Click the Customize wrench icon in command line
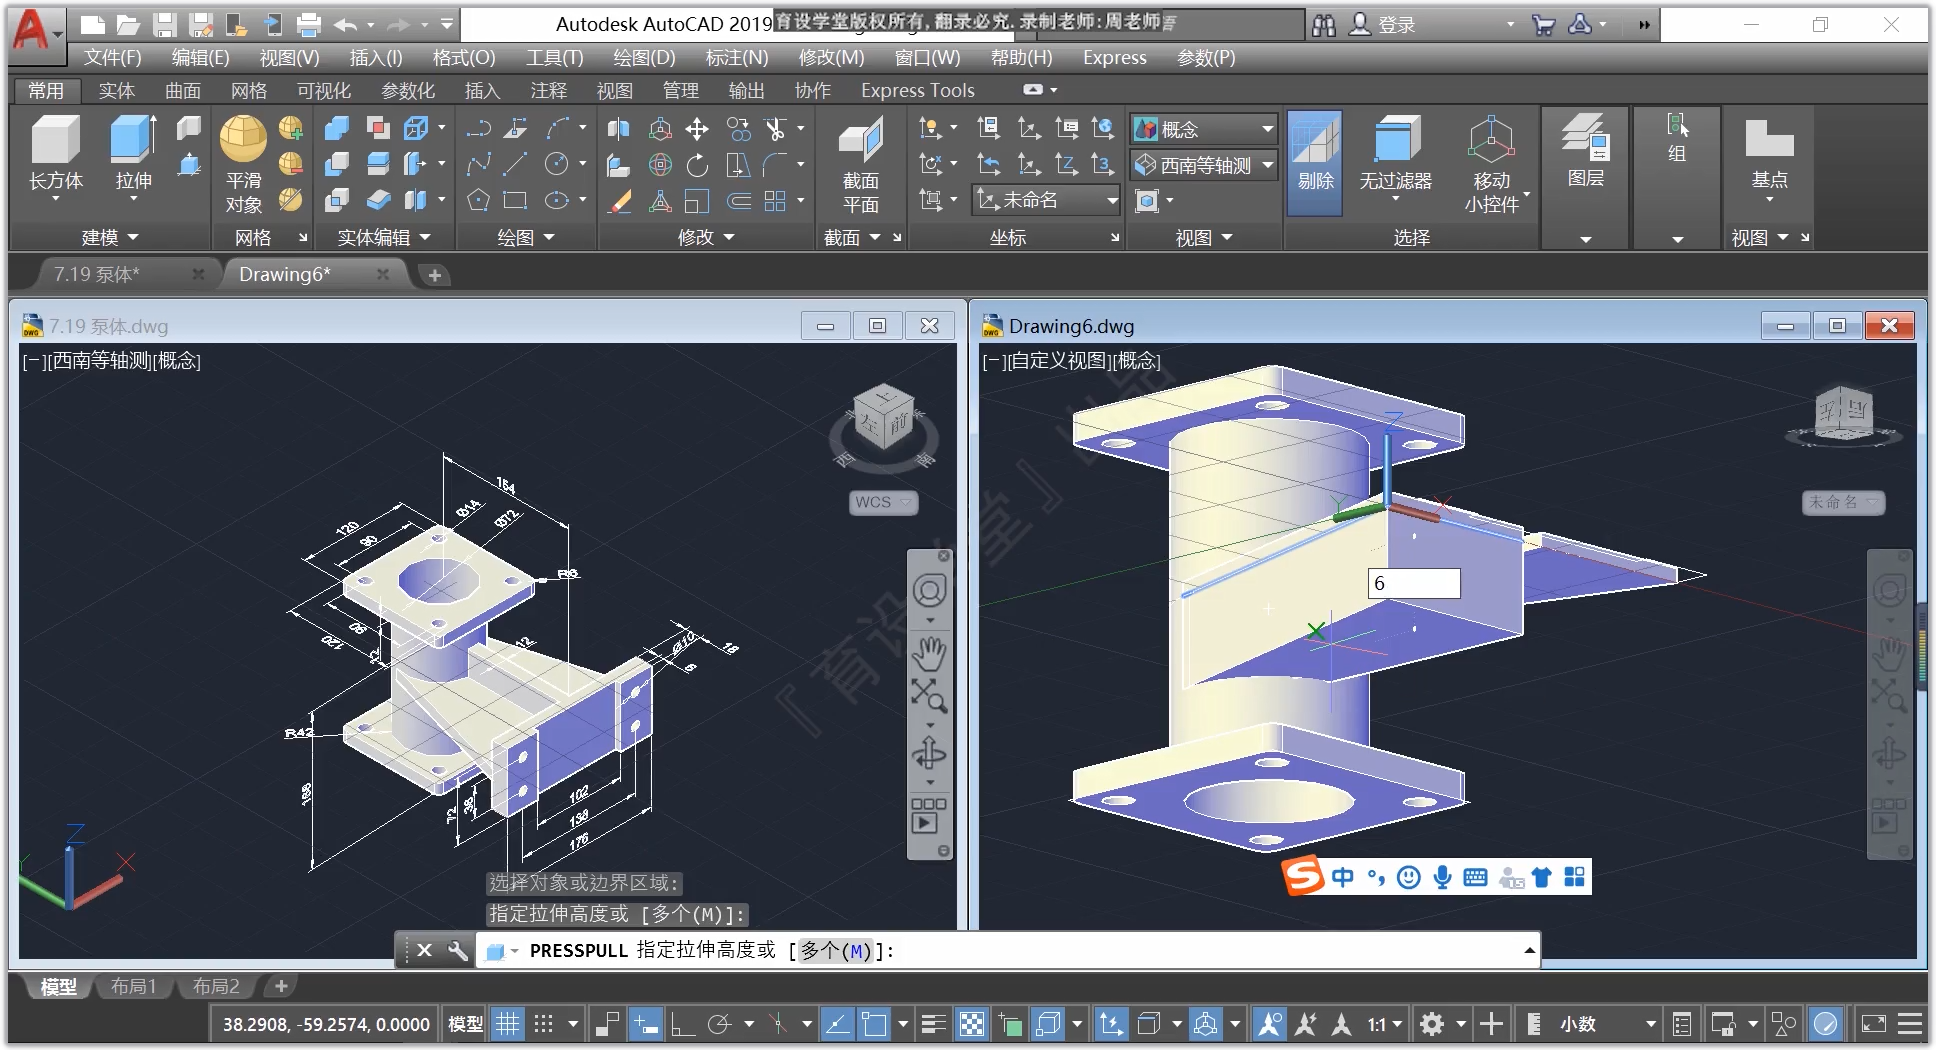The width and height of the screenshot is (1936, 1051). [457, 950]
